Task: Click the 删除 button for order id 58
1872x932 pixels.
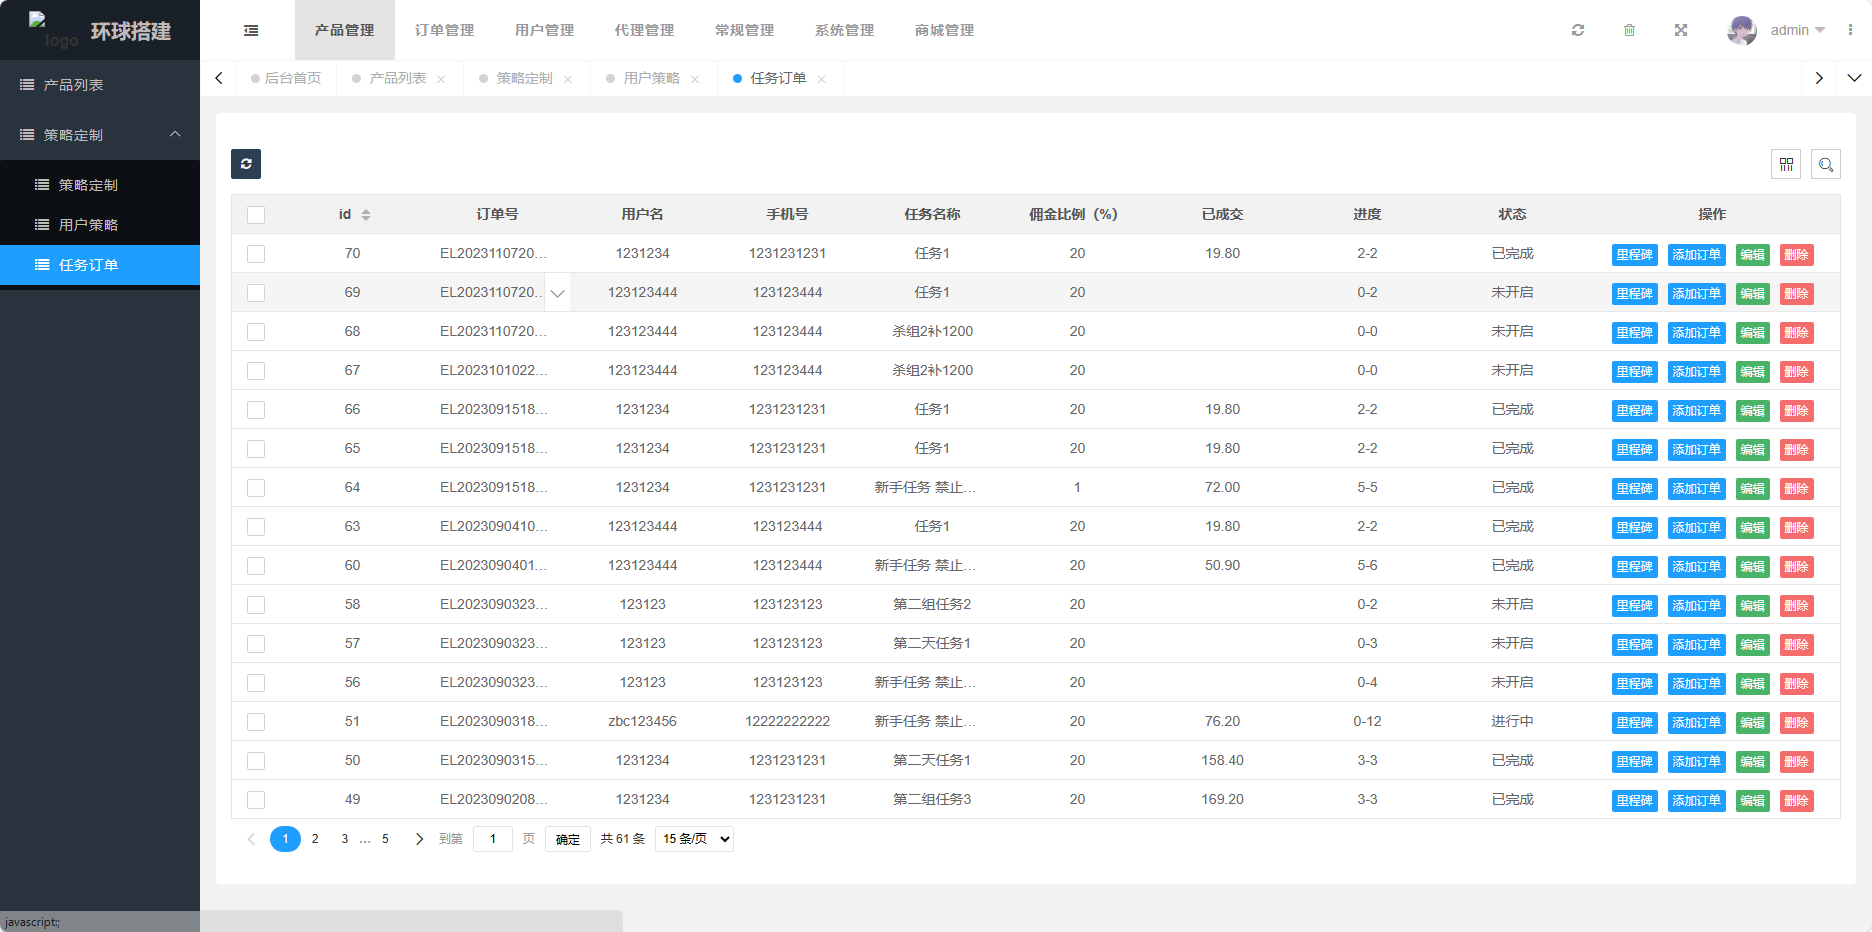Action: point(1797,606)
